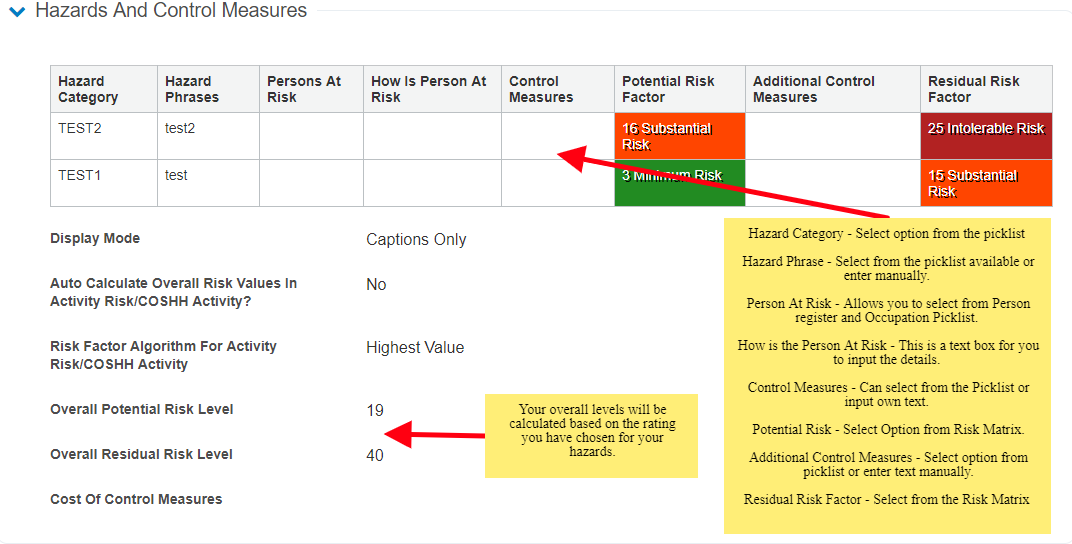The image size is (1072, 544).
Task: Collapse the Hazards And Control Measures section
Action: (x=17, y=12)
